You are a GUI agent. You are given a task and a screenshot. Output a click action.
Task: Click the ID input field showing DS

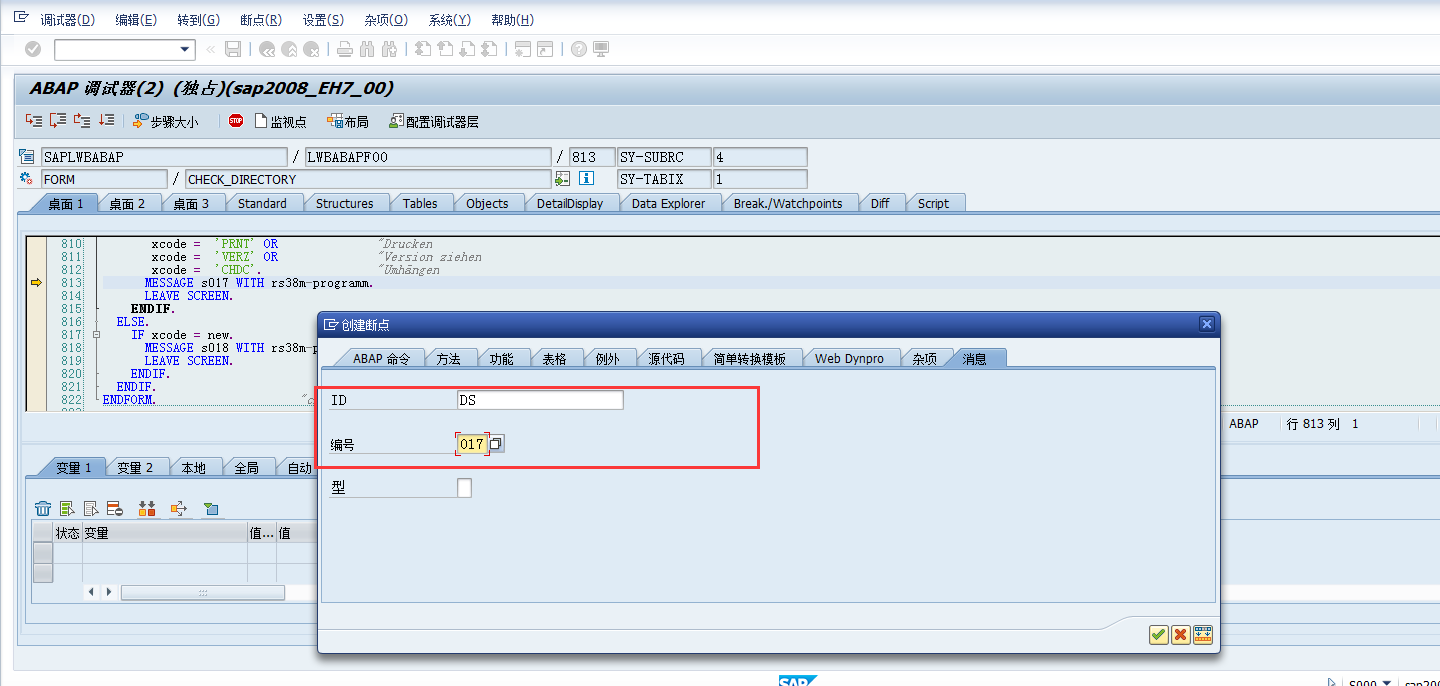540,399
